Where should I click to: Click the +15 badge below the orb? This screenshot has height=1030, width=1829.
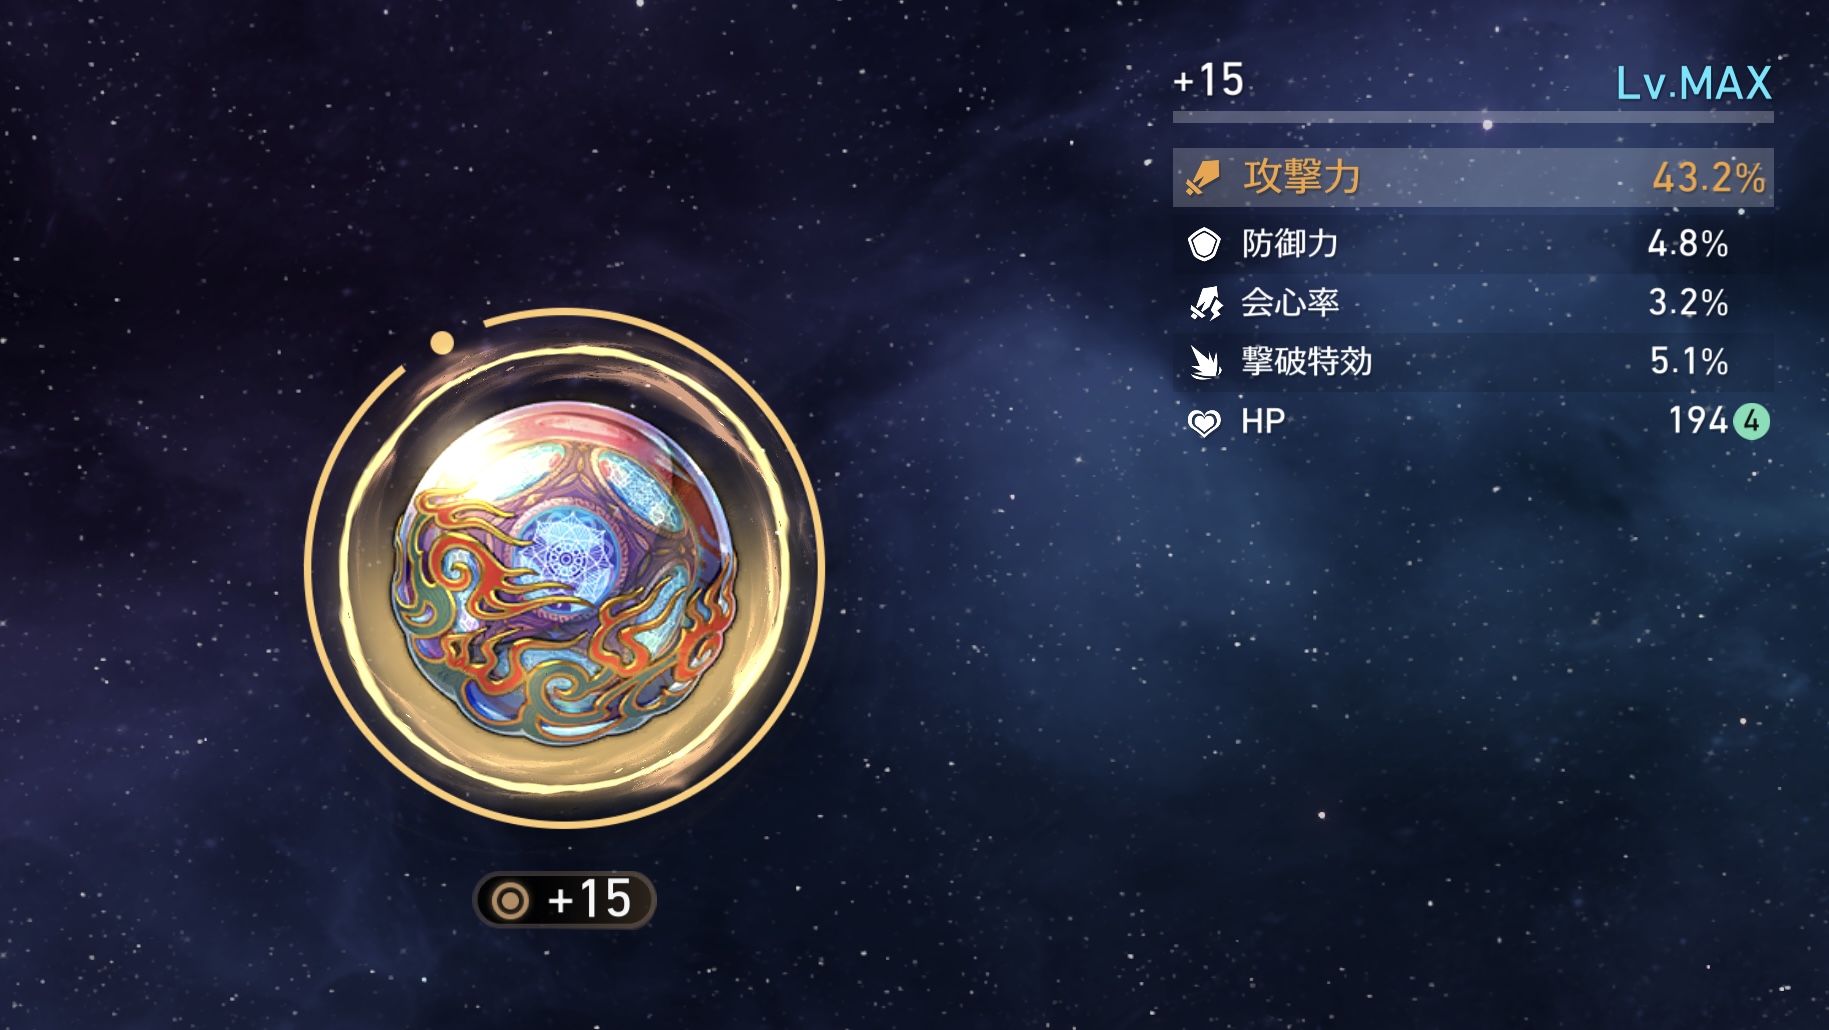[x=564, y=900]
